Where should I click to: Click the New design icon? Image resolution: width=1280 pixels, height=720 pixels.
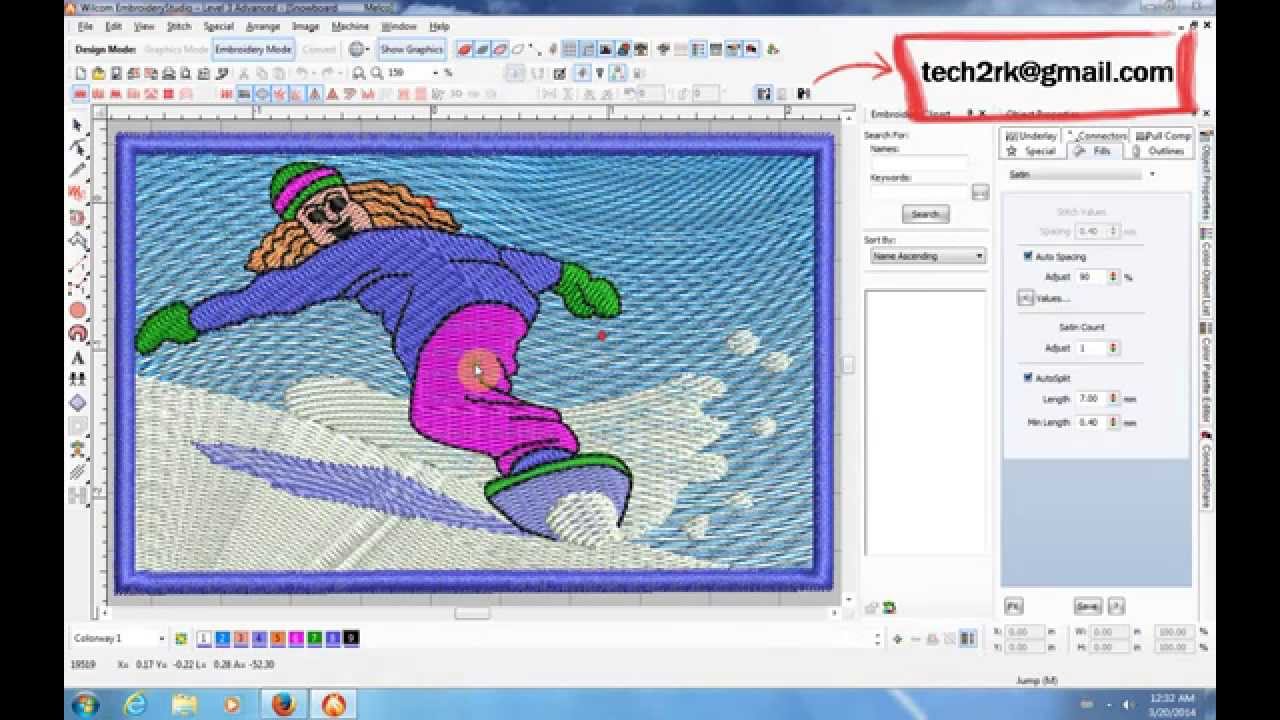click(x=81, y=73)
